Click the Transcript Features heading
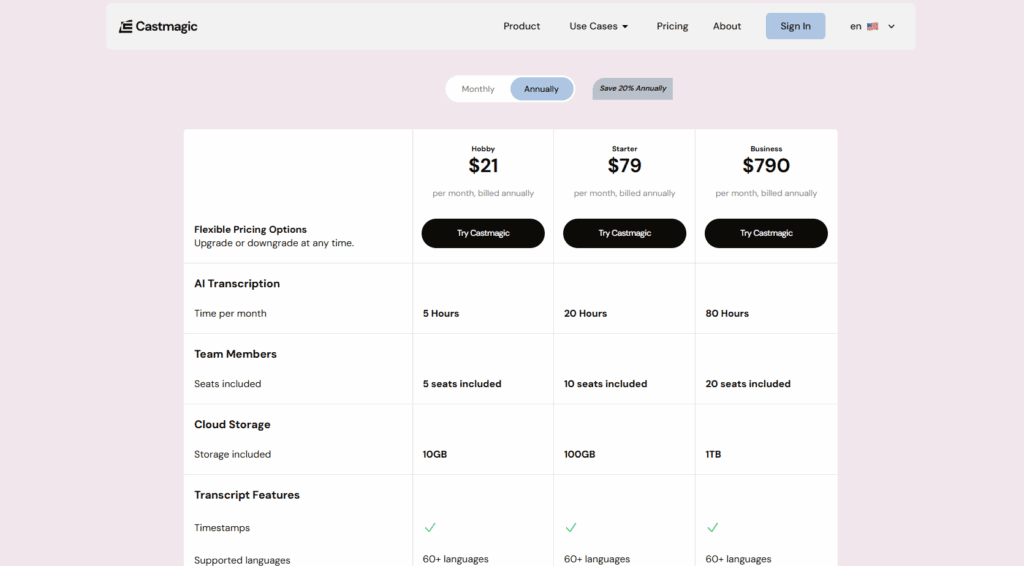Image resolution: width=1024 pixels, height=566 pixels. click(x=247, y=495)
